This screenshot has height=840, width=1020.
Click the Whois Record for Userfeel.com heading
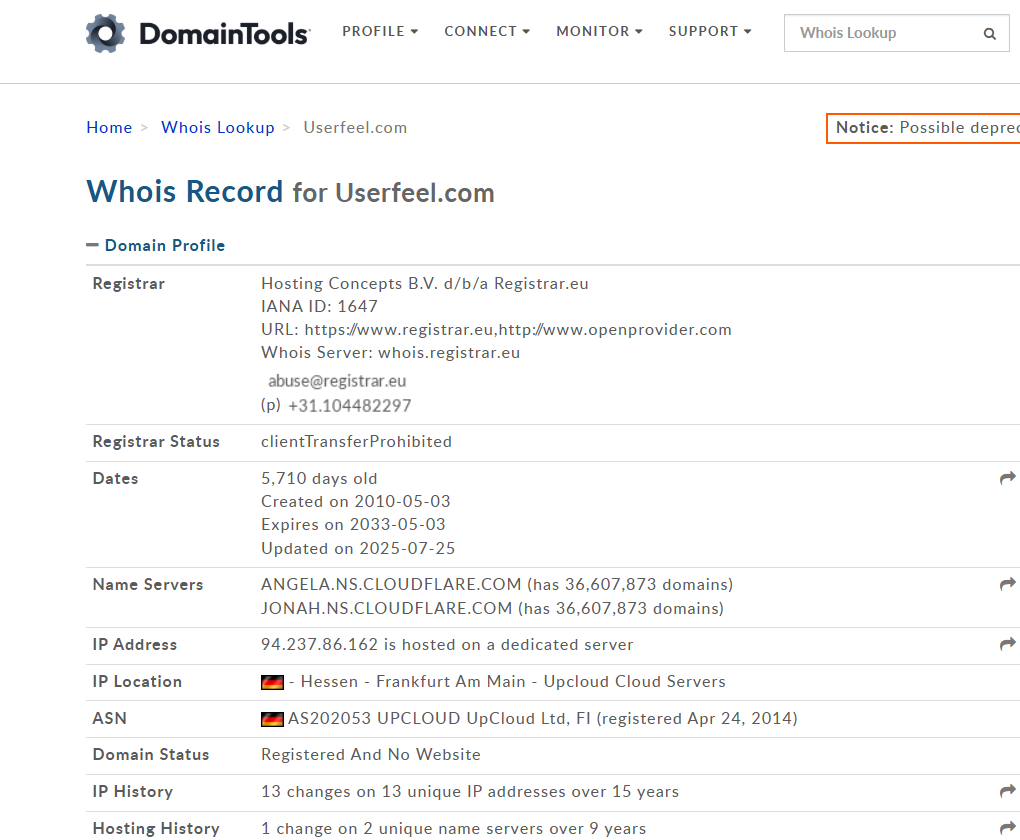click(290, 192)
